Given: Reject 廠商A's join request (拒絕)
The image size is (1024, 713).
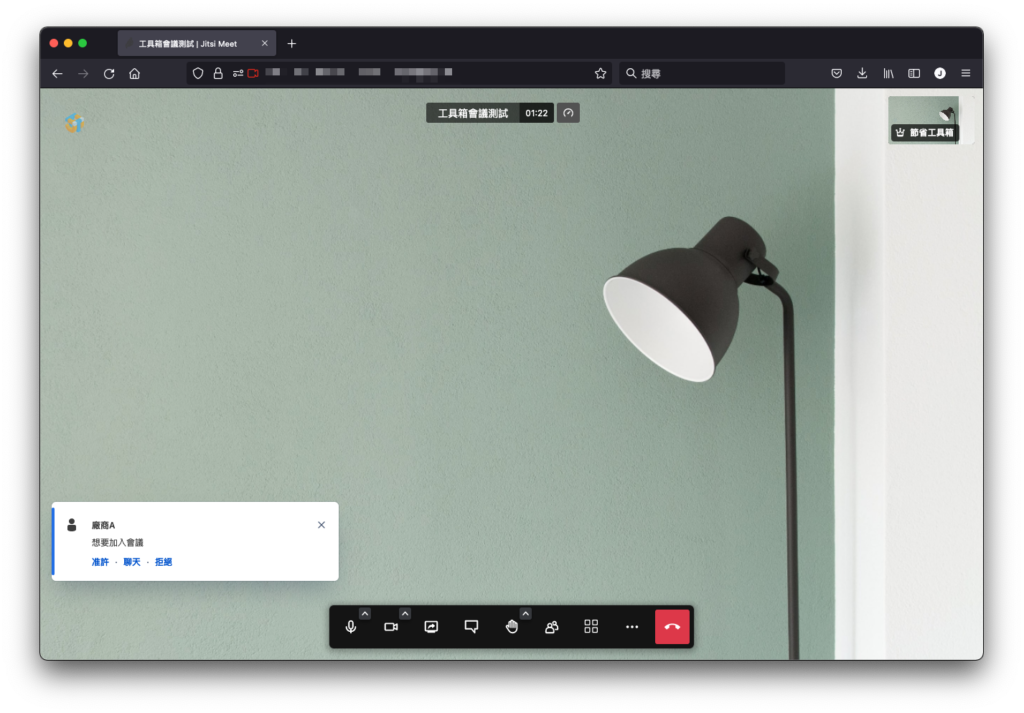Looking at the screenshot, I should (163, 562).
